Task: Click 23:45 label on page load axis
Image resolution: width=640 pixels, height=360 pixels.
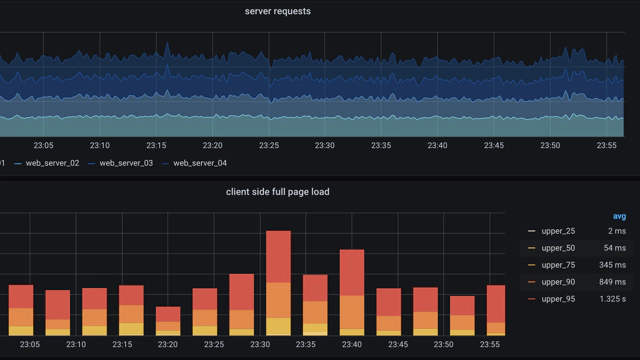Action: (x=398, y=344)
